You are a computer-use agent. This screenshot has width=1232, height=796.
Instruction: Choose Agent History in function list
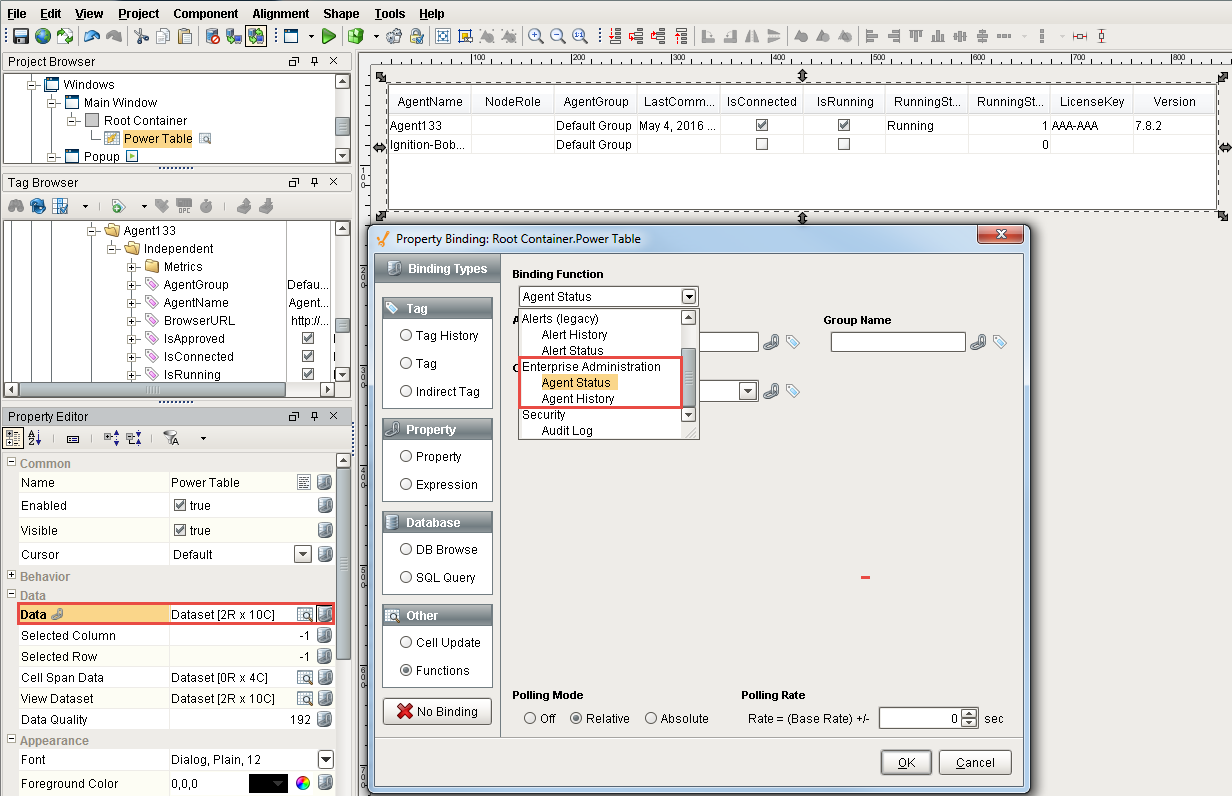pyautogui.click(x=578, y=399)
